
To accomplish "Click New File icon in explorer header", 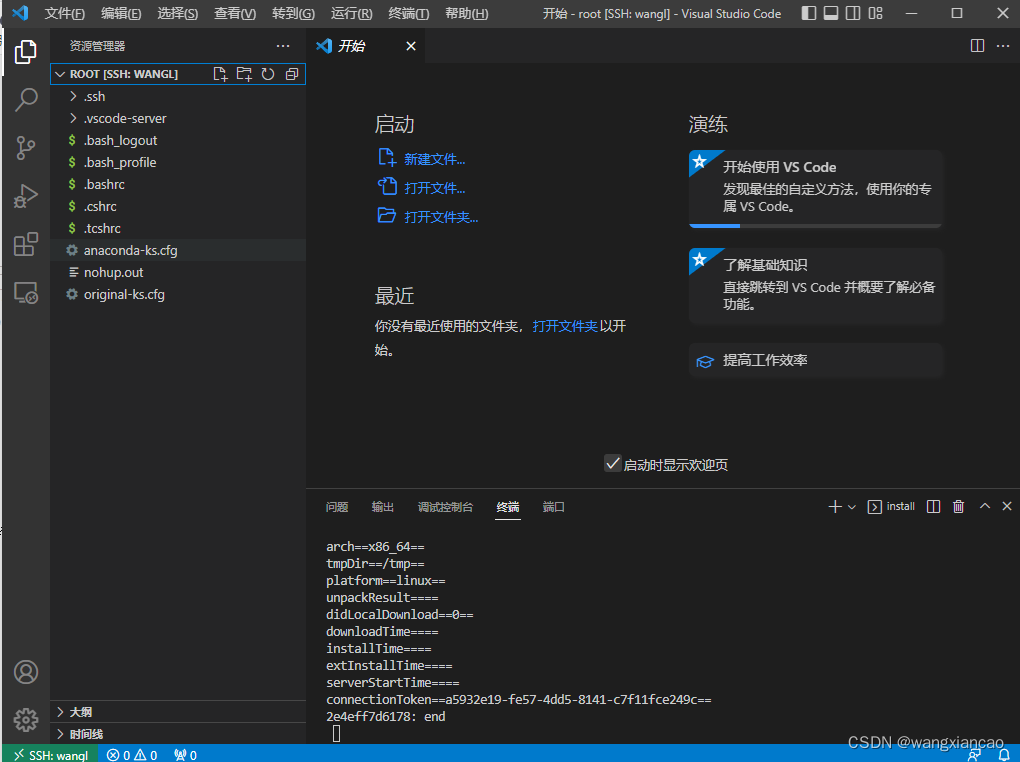I will pos(221,74).
